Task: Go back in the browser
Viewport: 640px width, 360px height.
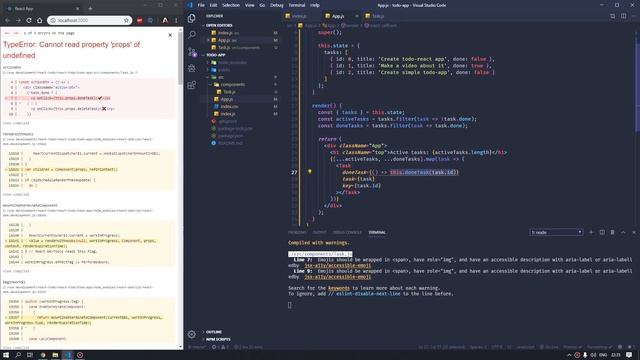Action: click(8, 20)
